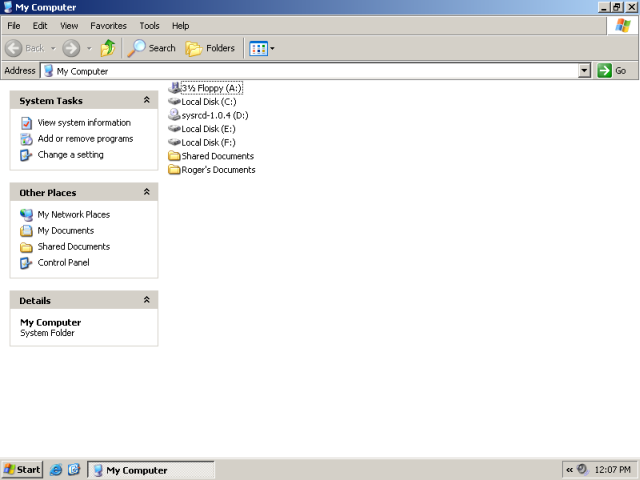Image resolution: width=640 pixels, height=480 pixels.
Task: Select the Local Disk (F:) drive icon
Action: coord(174,142)
